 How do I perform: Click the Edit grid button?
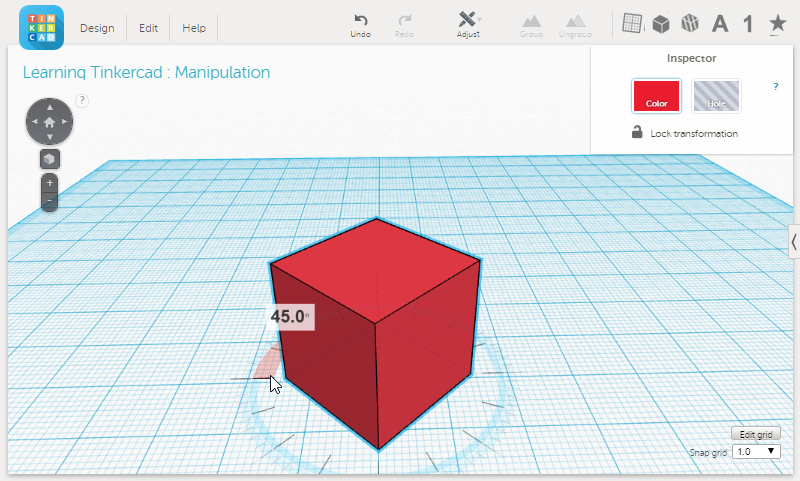coord(756,435)
